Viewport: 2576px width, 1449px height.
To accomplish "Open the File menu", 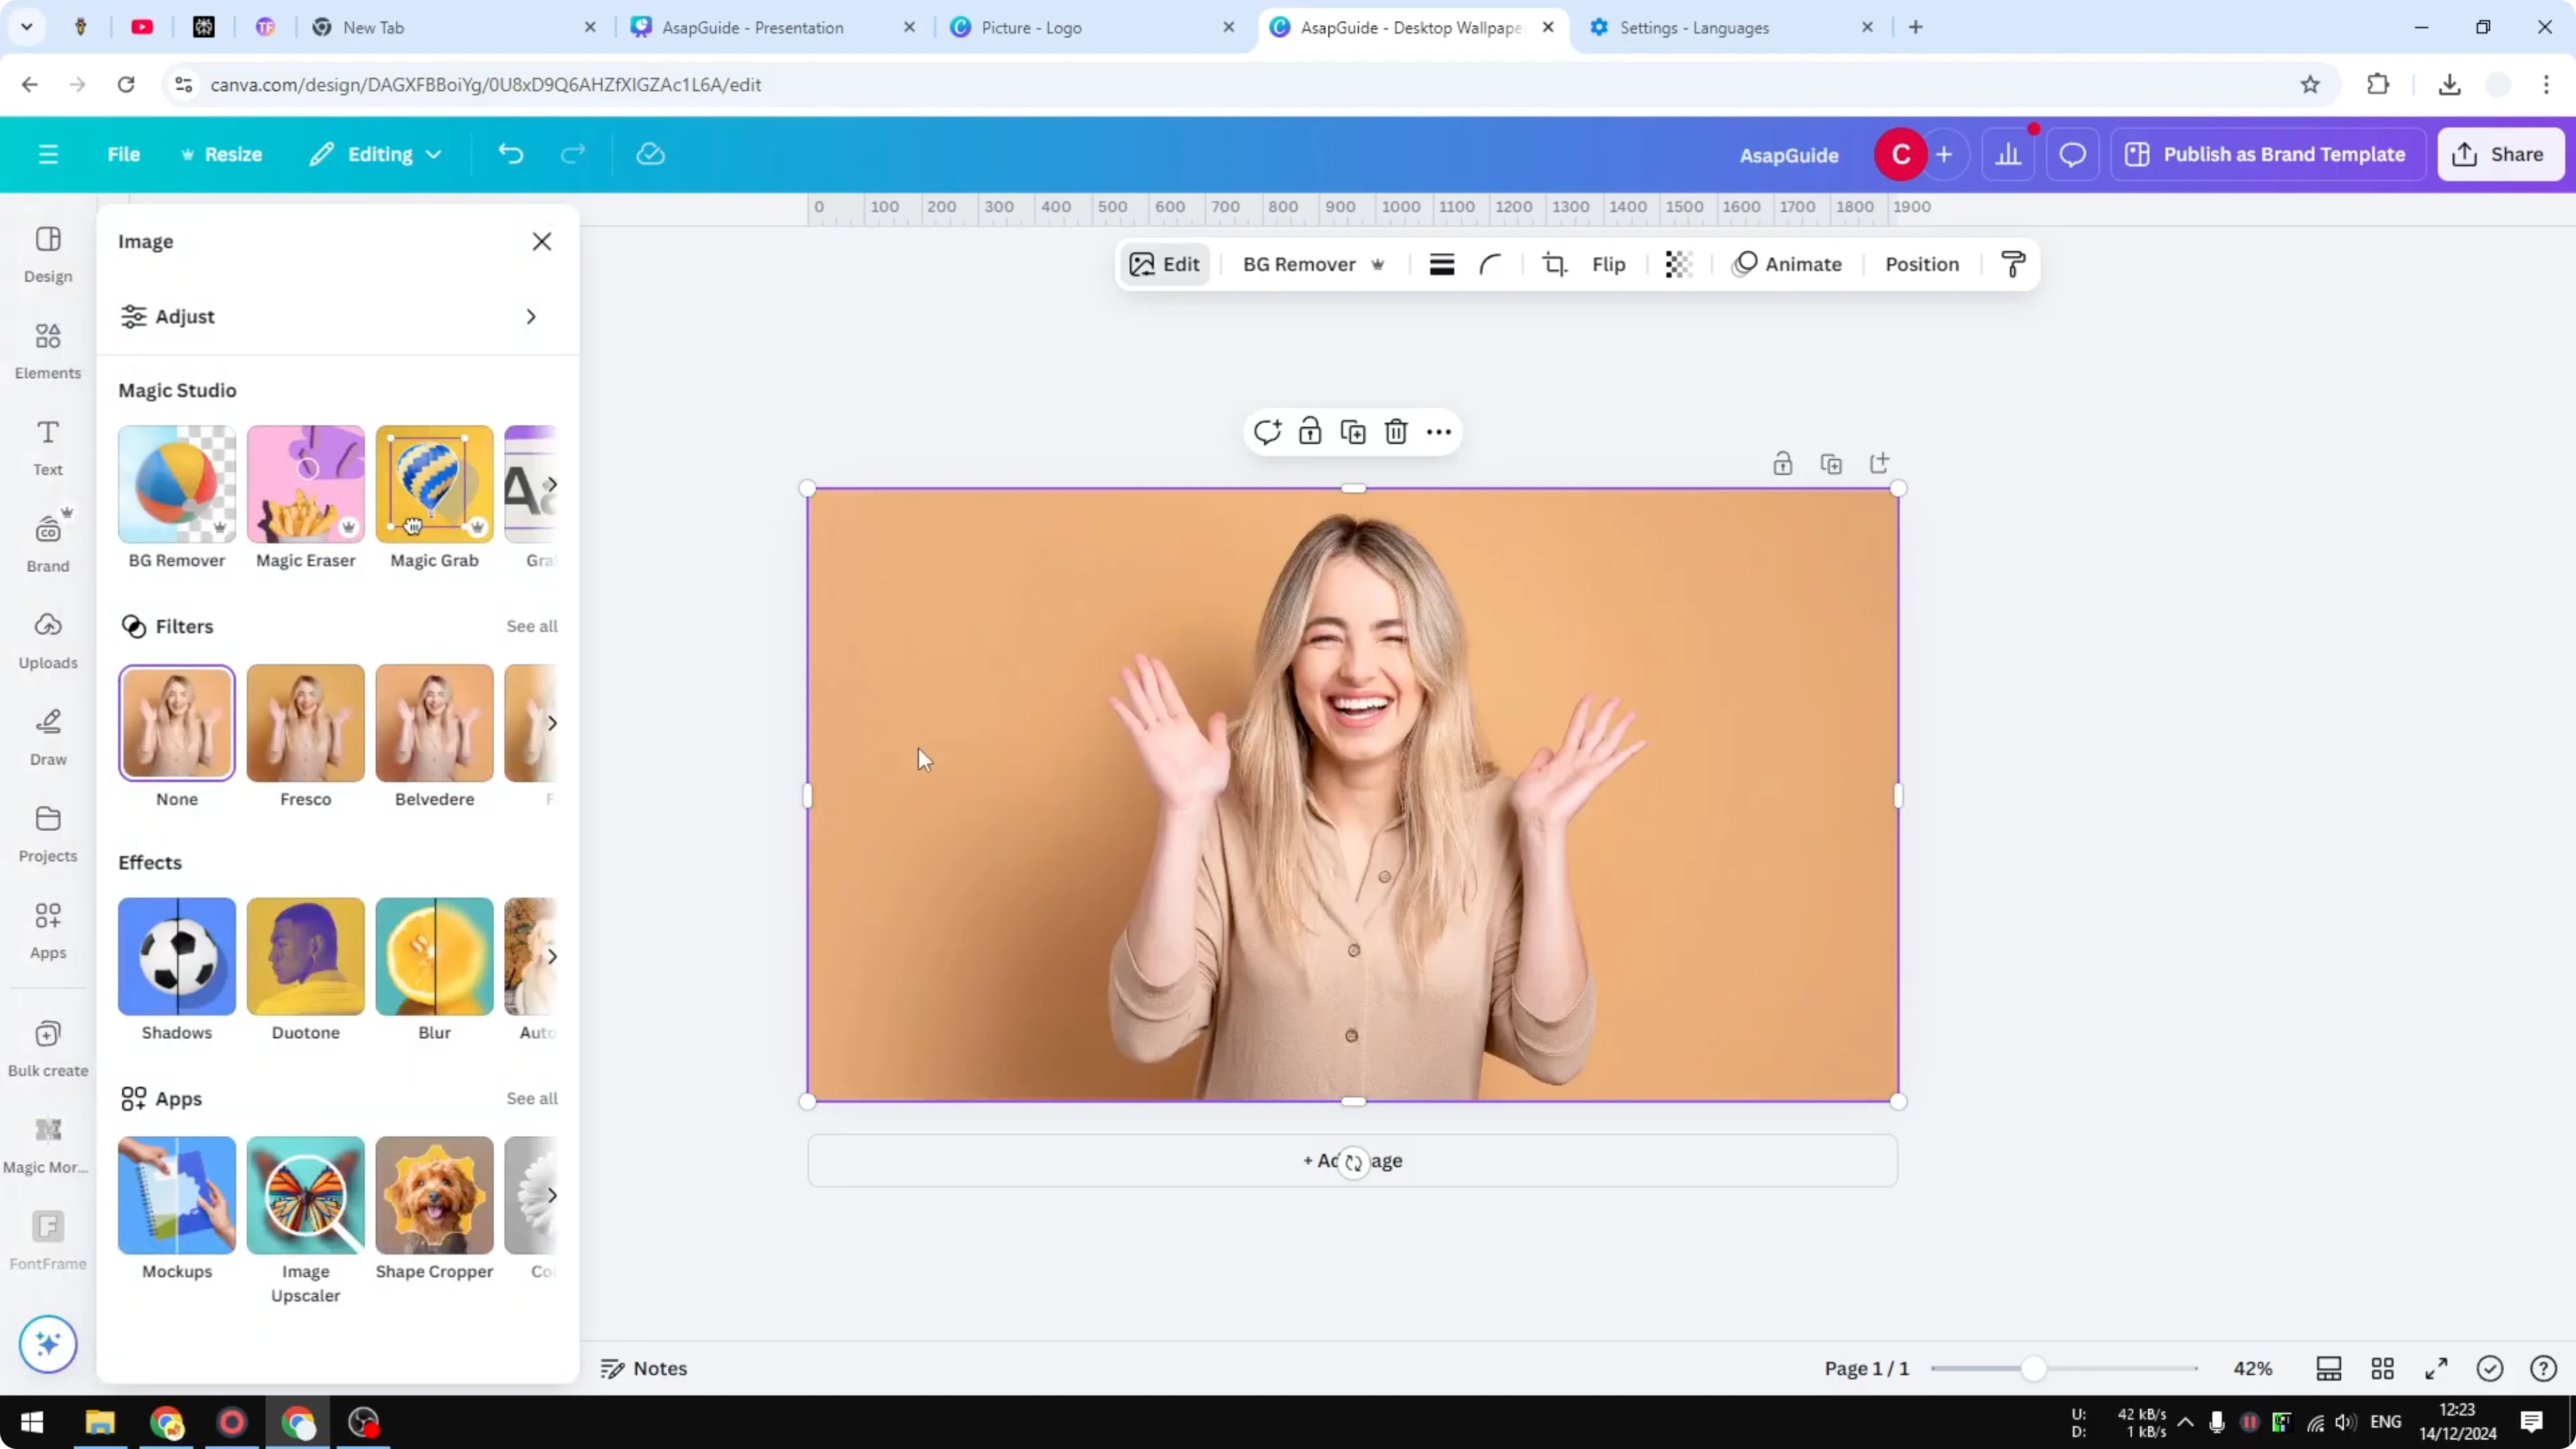I will (124, 154).
